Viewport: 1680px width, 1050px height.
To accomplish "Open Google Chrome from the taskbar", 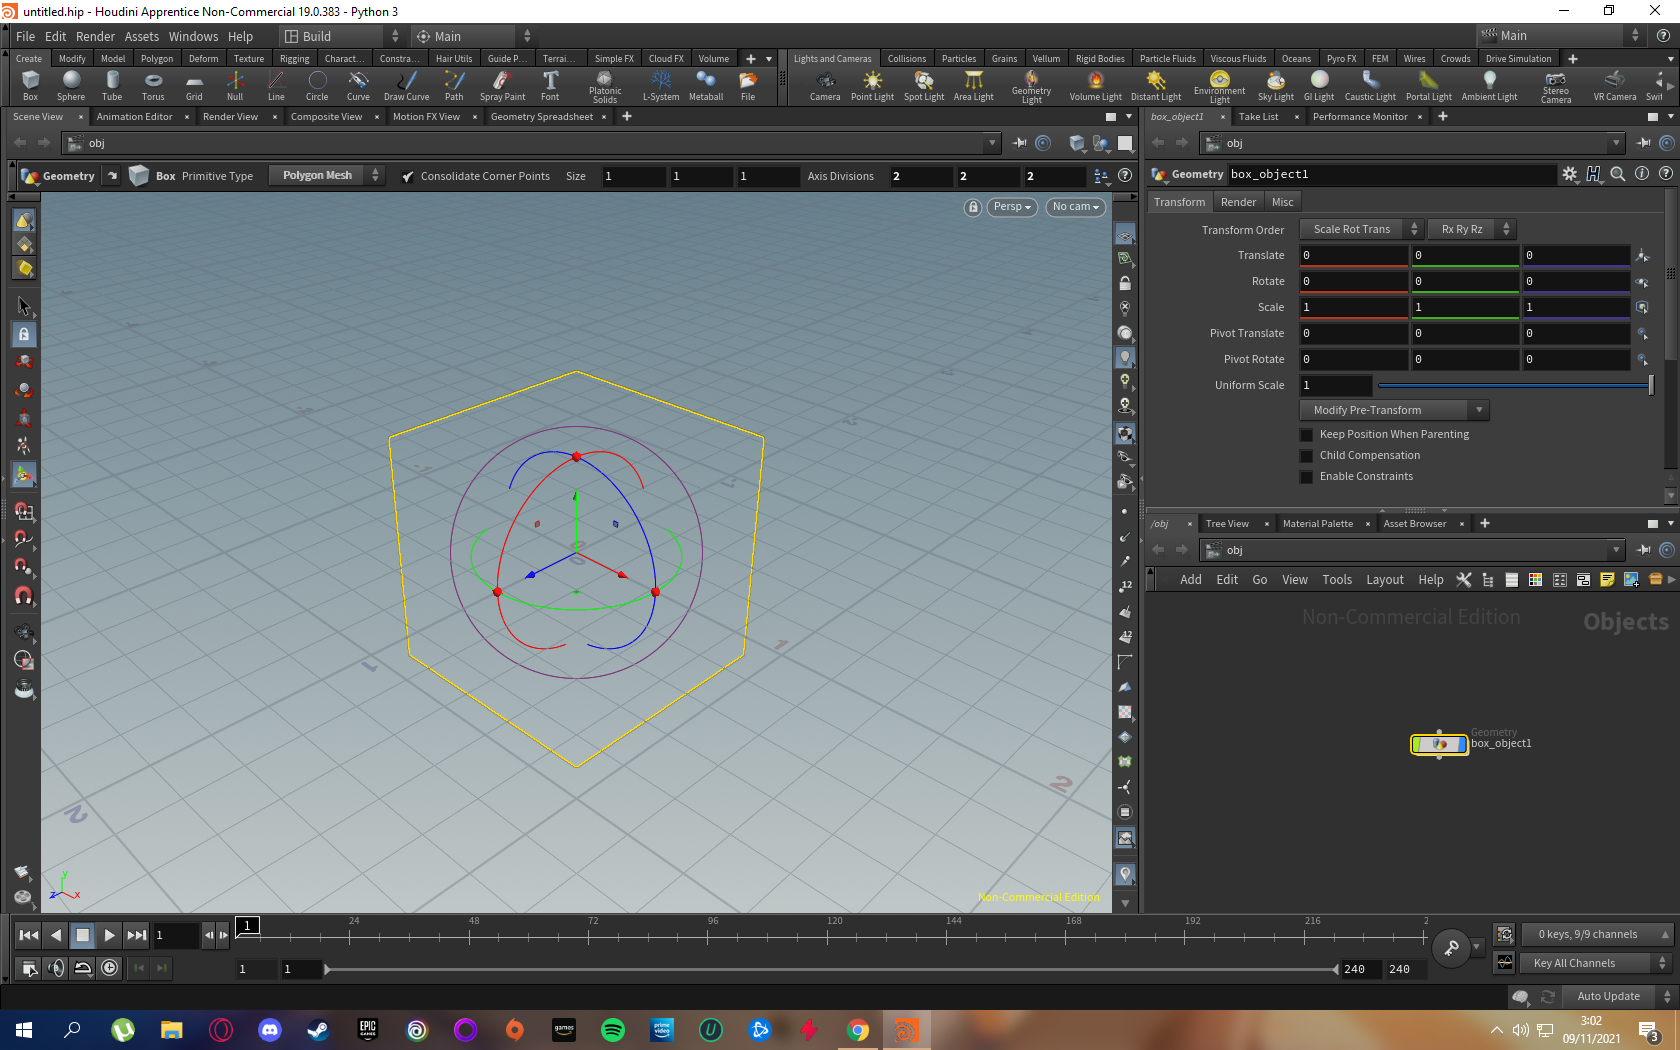I will (858, 1030).
